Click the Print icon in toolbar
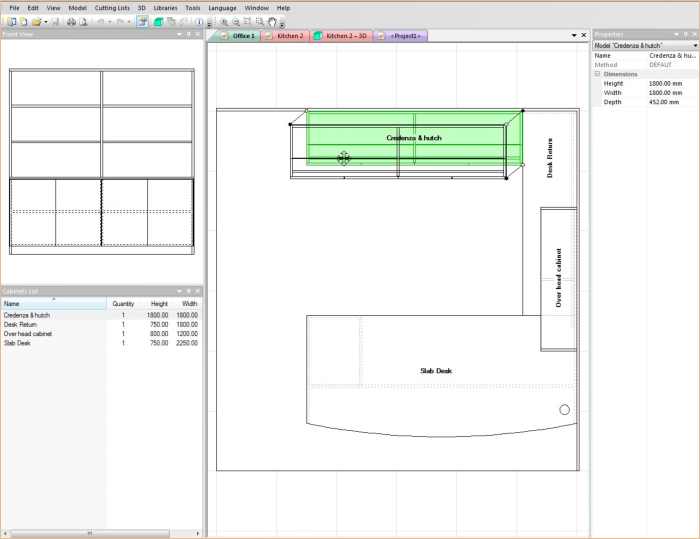 [71, 21]
